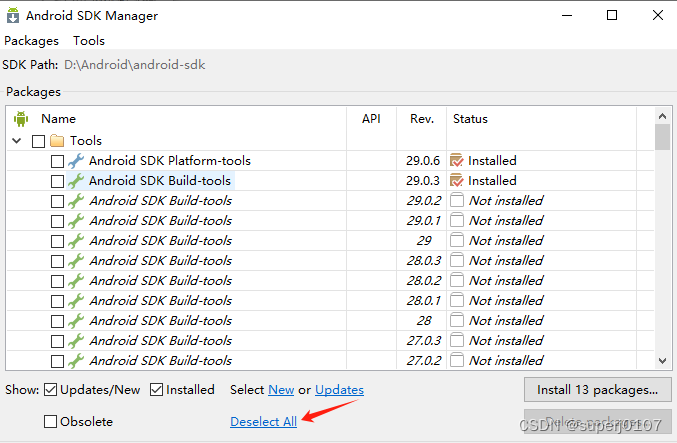Click the Tools folder icon

click(x=57, y=141)
